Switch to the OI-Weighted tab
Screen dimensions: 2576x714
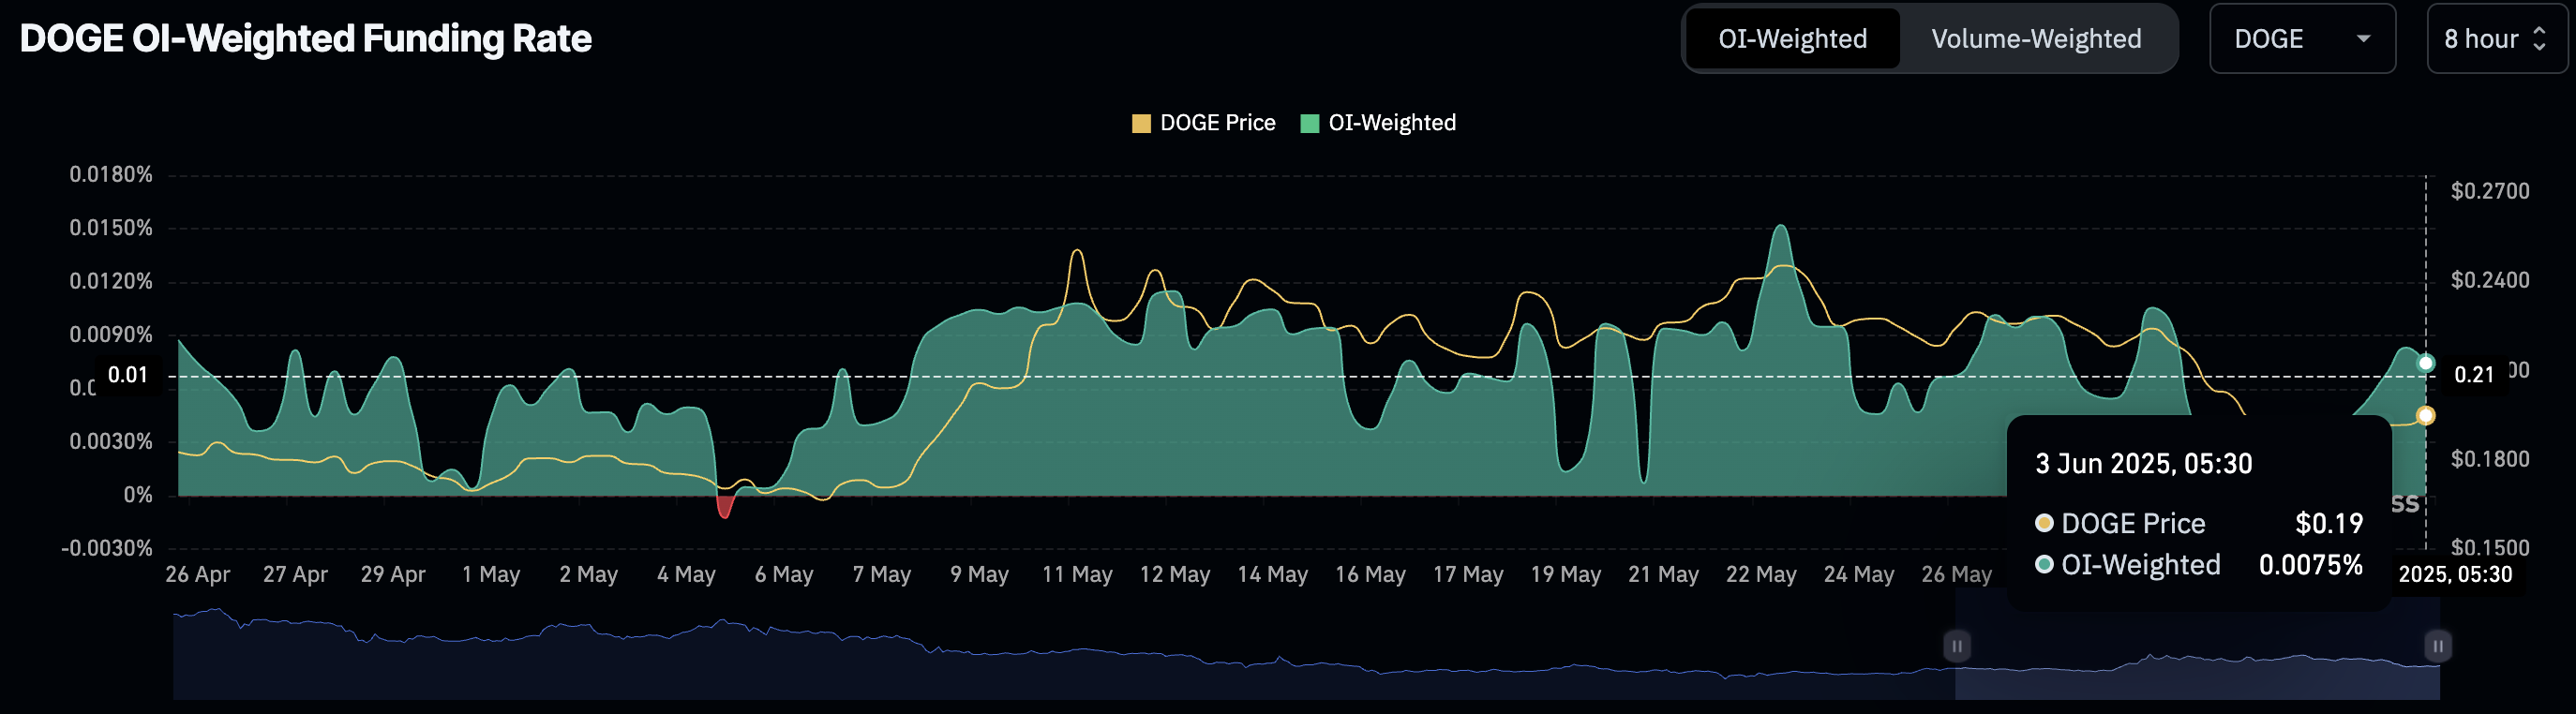(1792, 39)
